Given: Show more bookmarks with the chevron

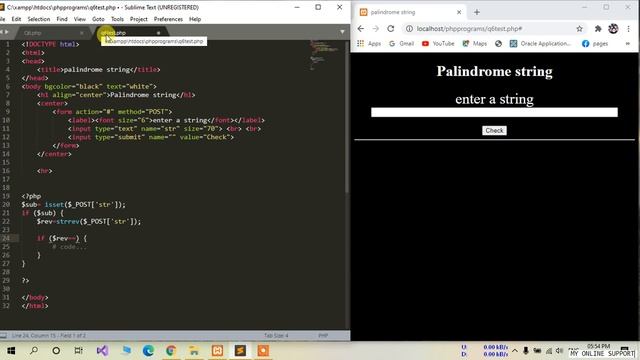Looking at the screenshot, I should point(628,43).
